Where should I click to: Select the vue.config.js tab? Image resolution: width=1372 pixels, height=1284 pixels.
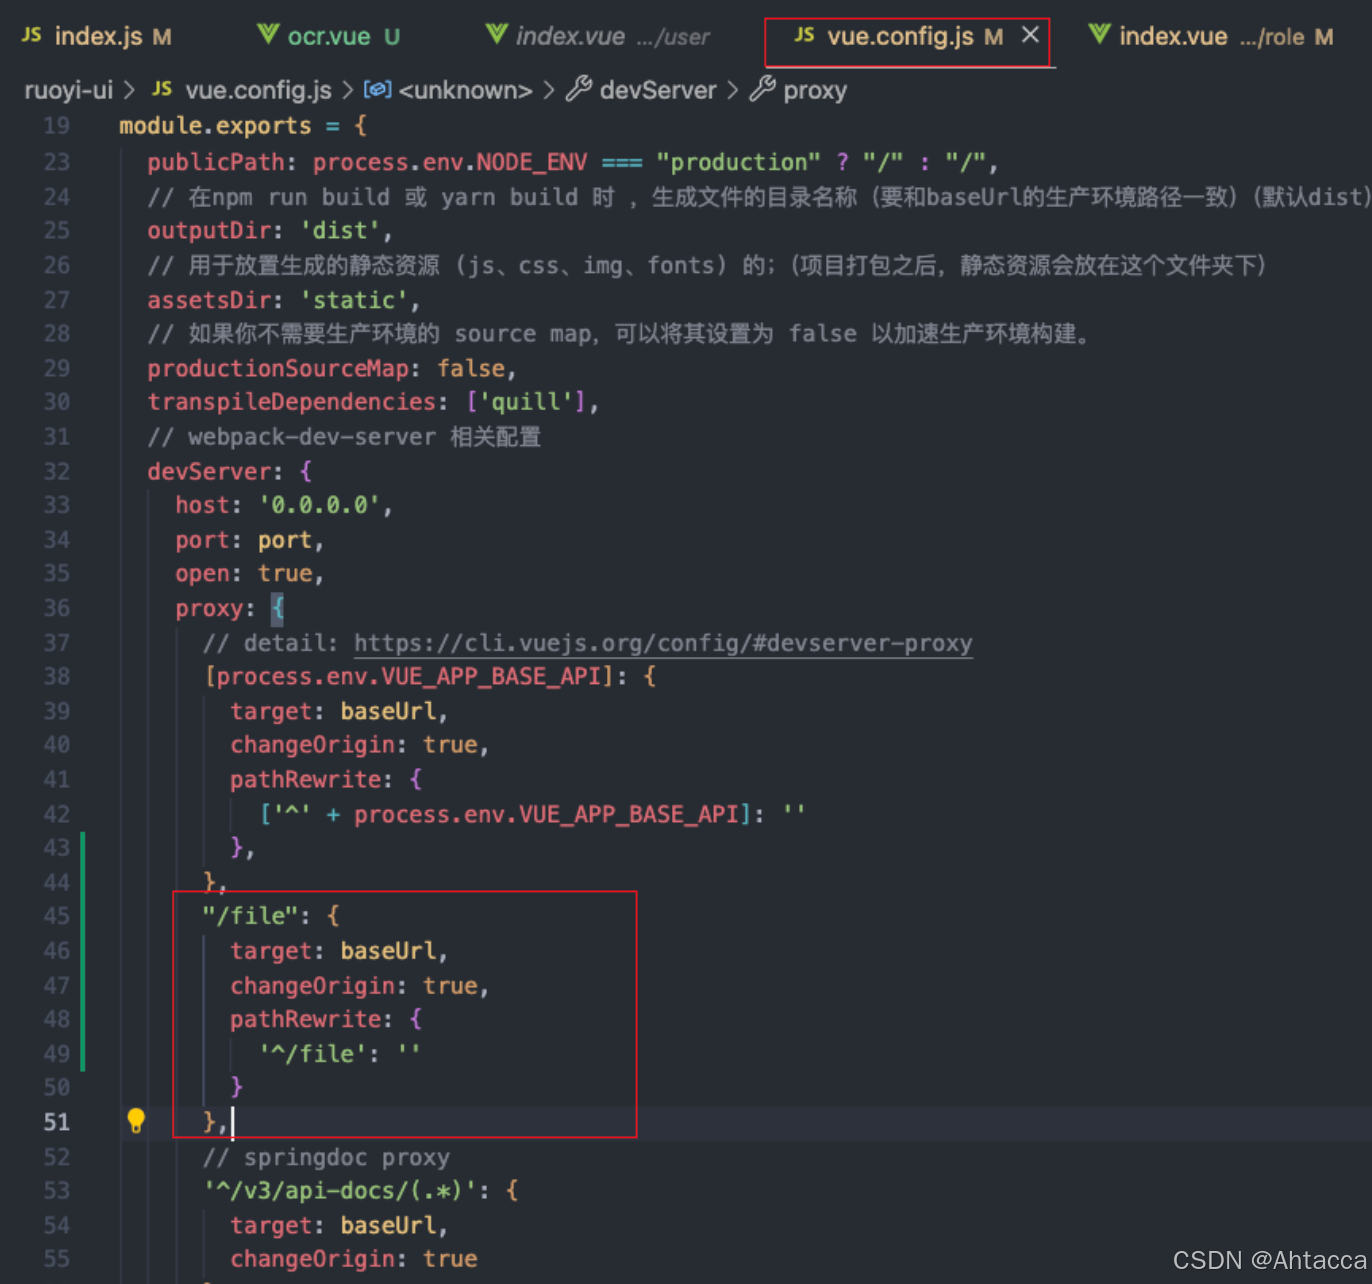coord(907,37)
